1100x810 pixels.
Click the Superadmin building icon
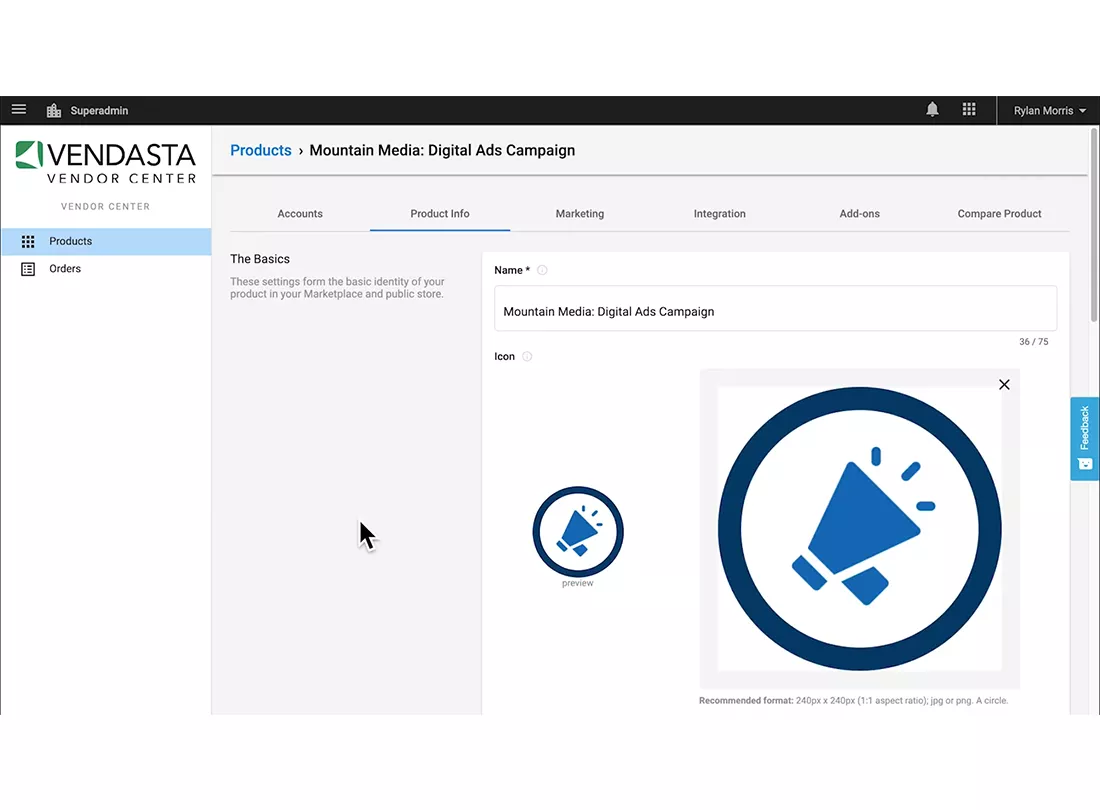click(x=54, y=110)
